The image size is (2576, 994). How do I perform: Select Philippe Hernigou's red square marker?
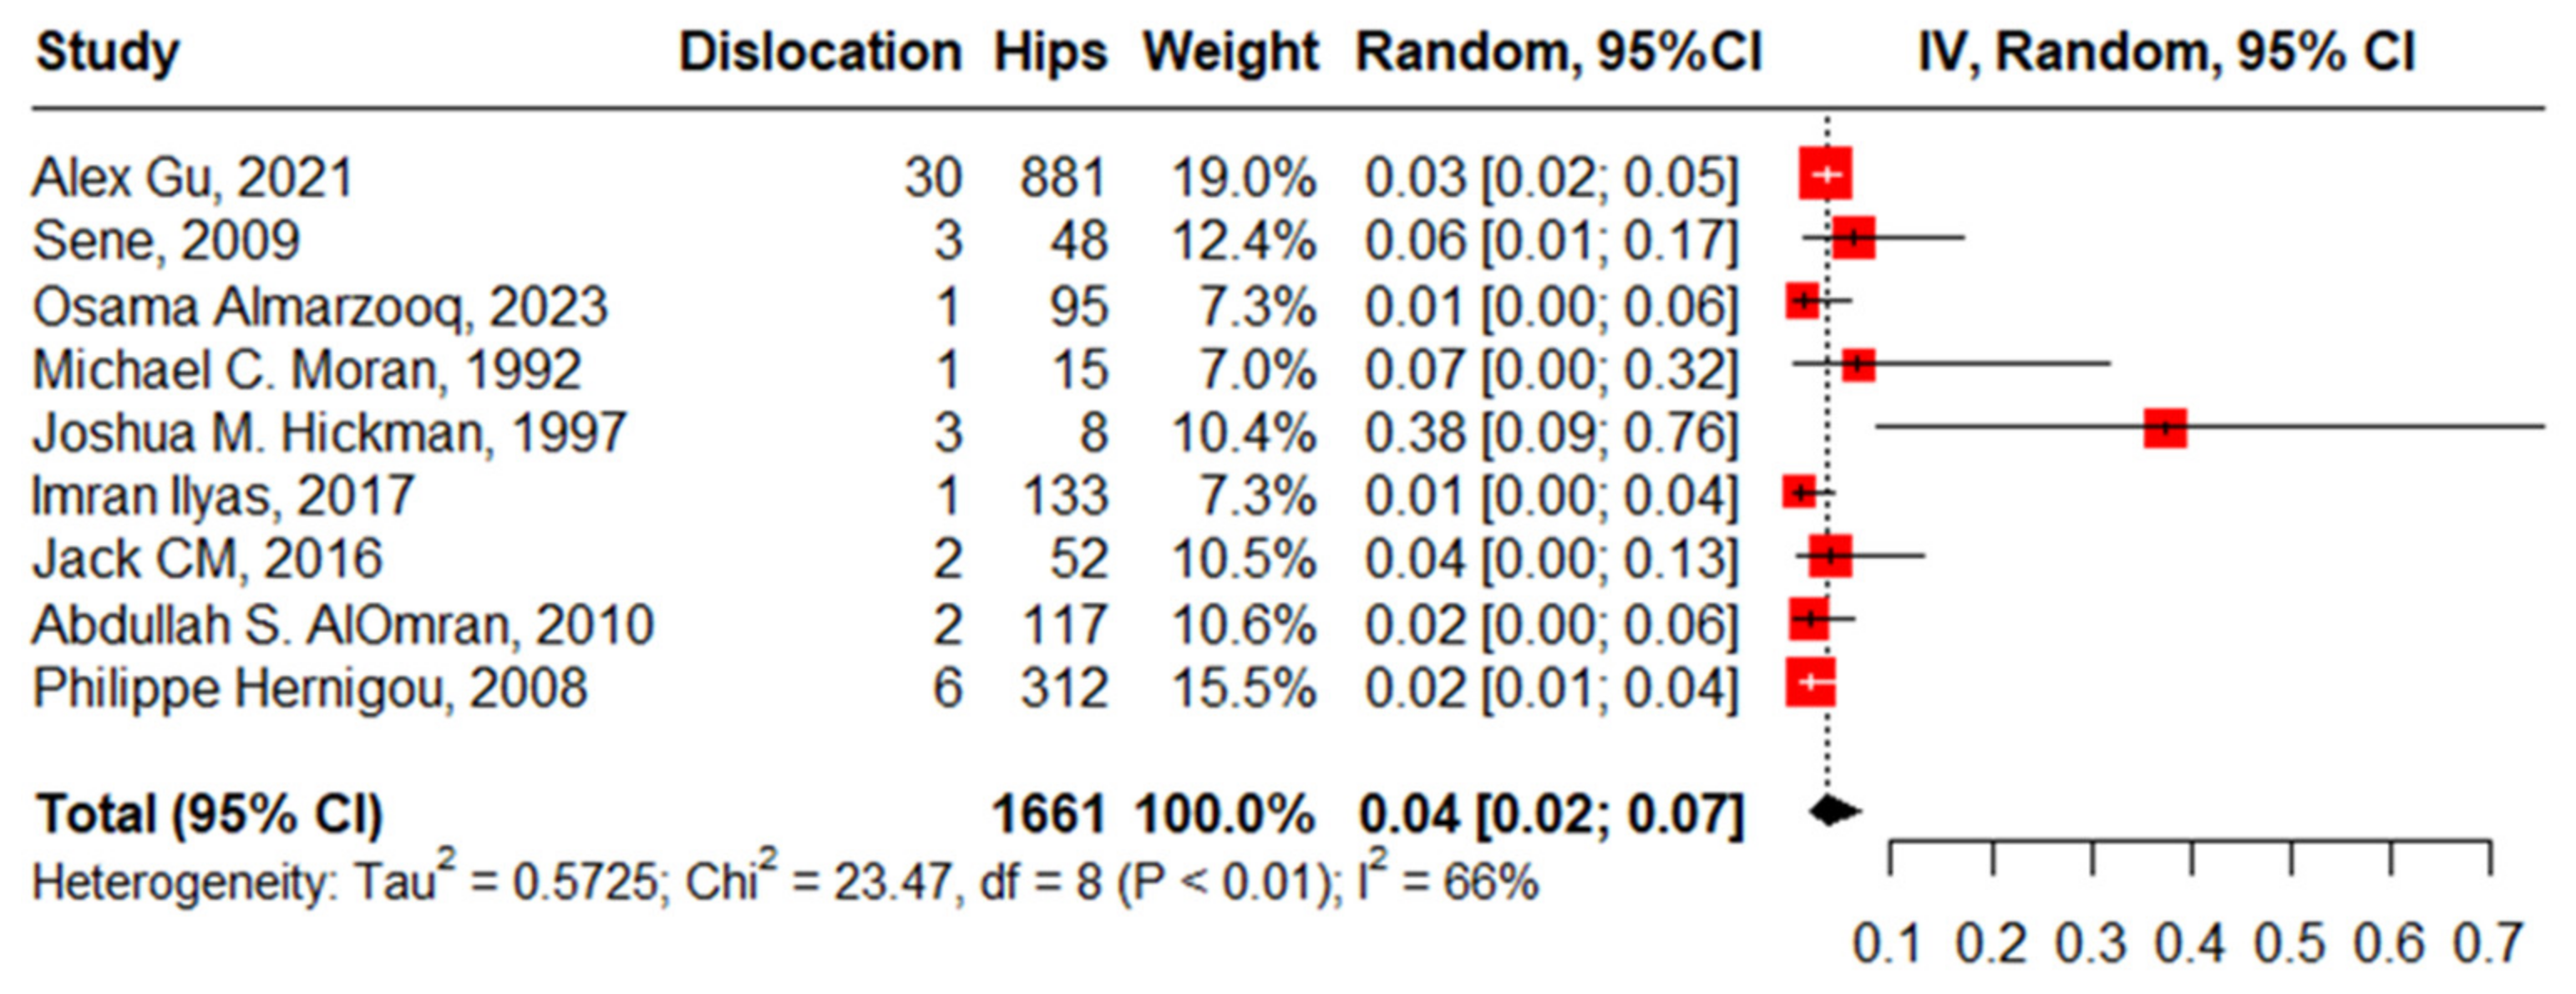pyautogui.click(x=1810, y=683)
